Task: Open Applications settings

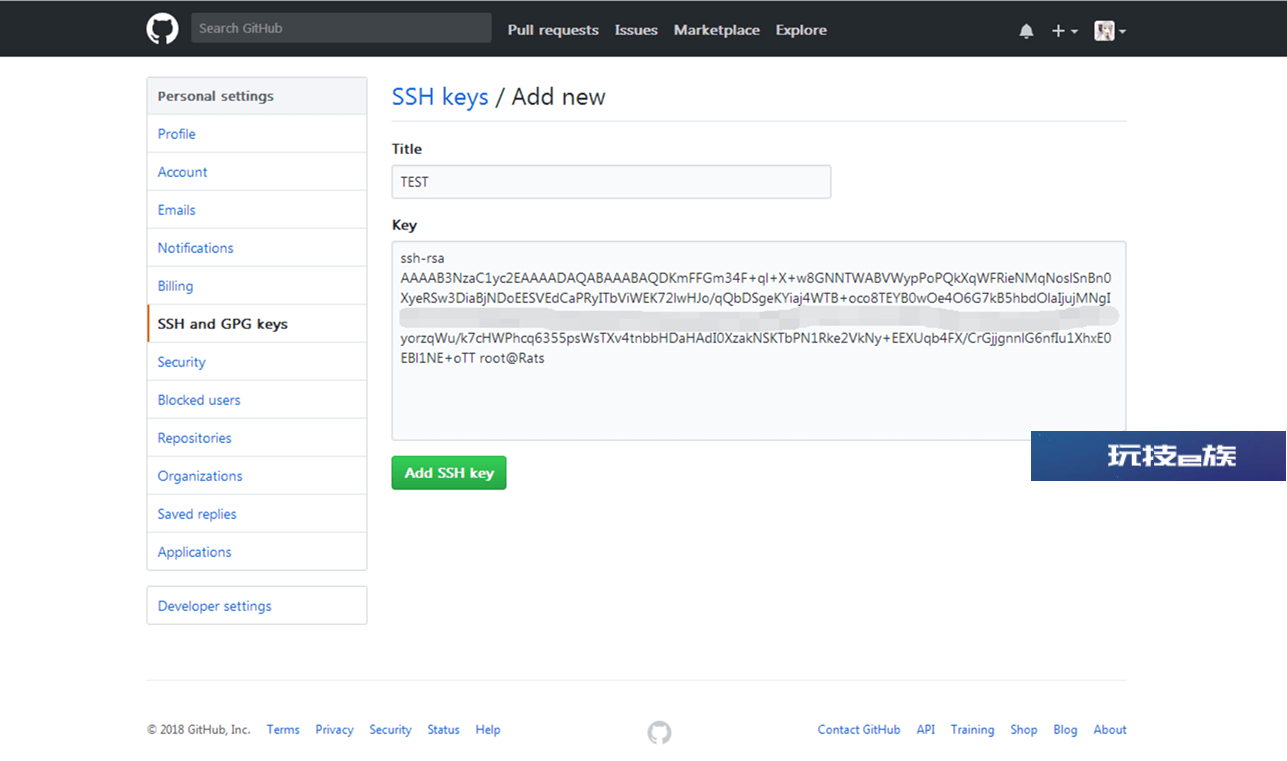Action: [257, 552]
